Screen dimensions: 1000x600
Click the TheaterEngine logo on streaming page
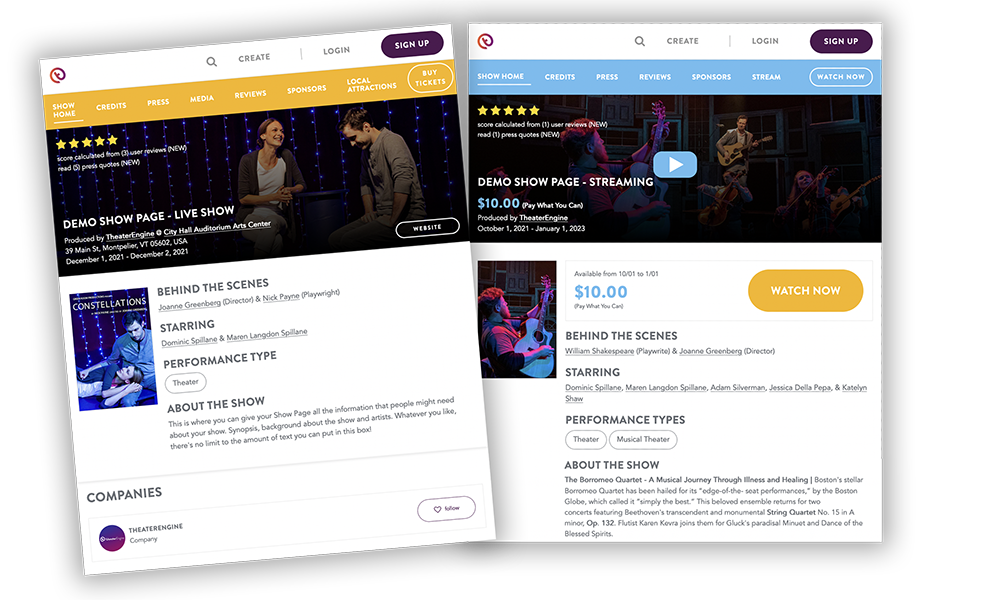click(485, 41)
